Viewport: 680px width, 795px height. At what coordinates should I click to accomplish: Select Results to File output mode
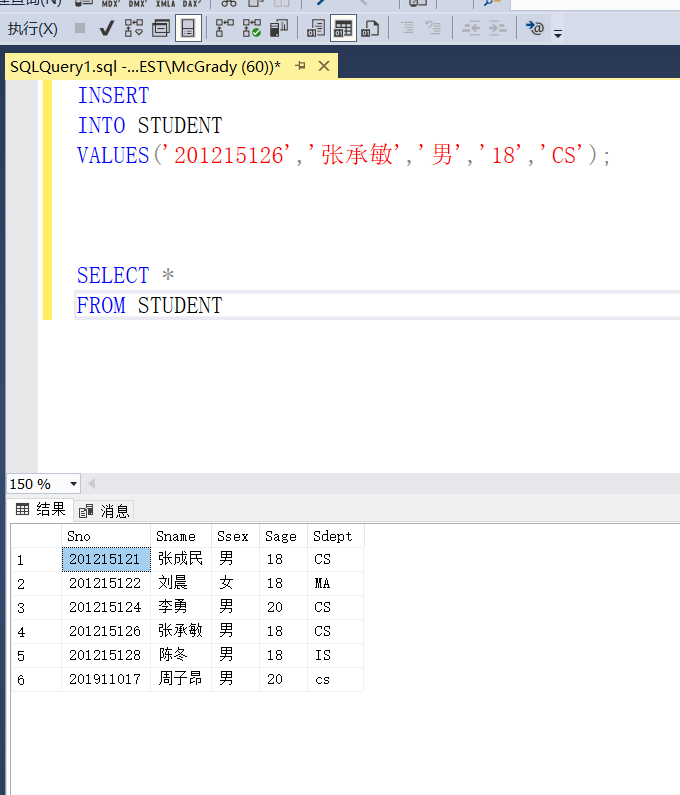point(370,28)
